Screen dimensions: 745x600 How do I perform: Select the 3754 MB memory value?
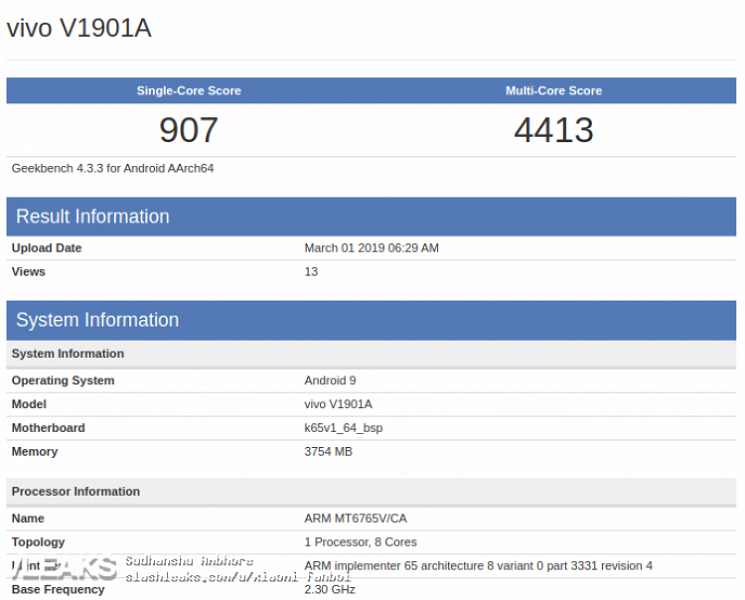[x=328, y=452]
